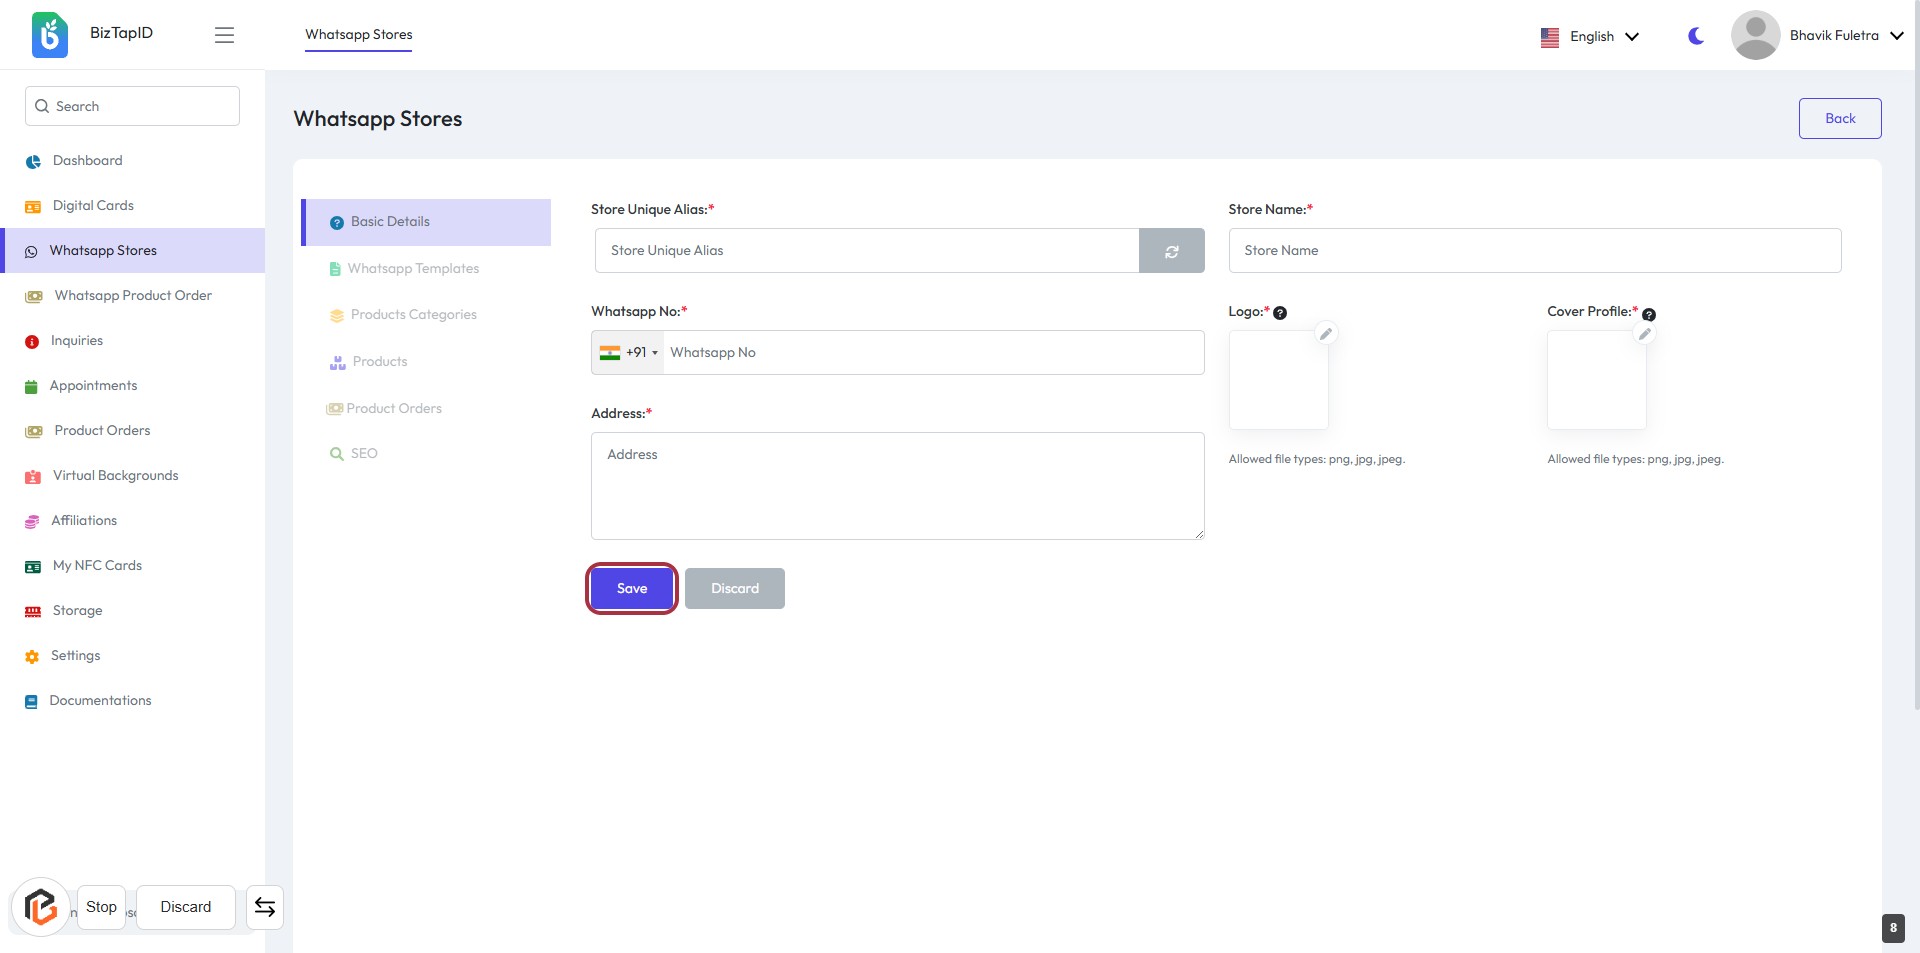This screenshot has width=1920, height=953.
Task: Click the Logo edit pencil icon
Action: pyautogui.click(x=1326, y=334)
